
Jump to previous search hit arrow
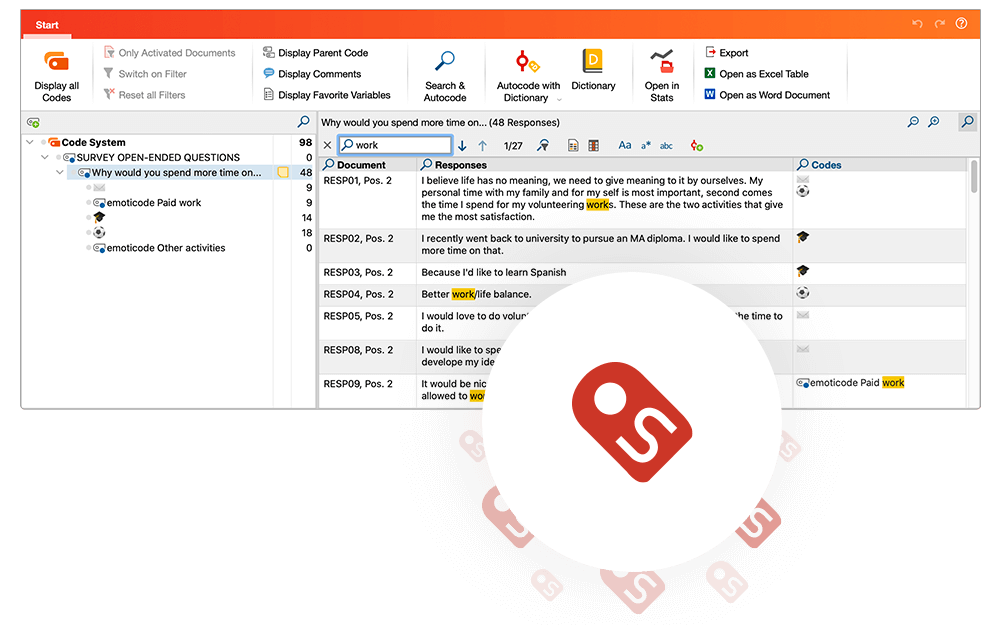(x=483, y=146)
